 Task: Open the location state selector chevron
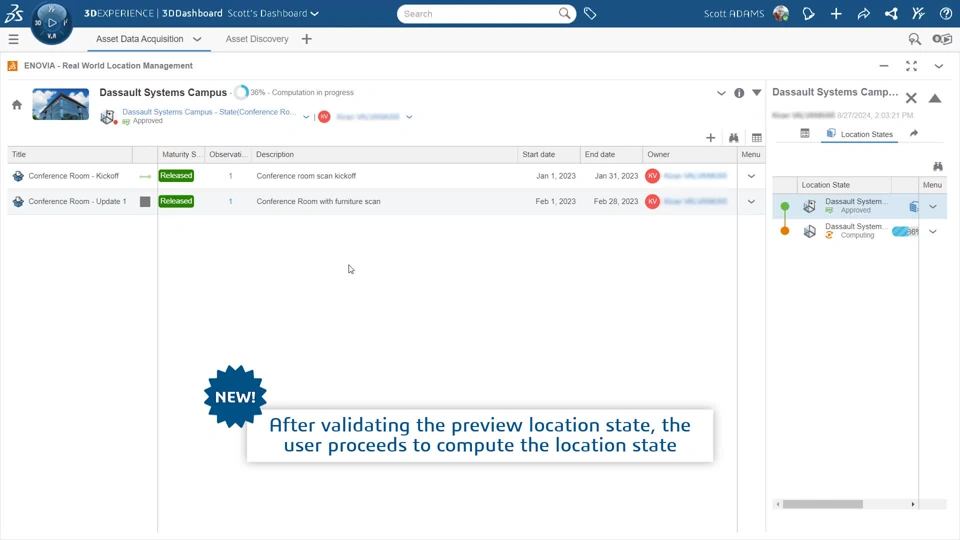pos(306,117)
